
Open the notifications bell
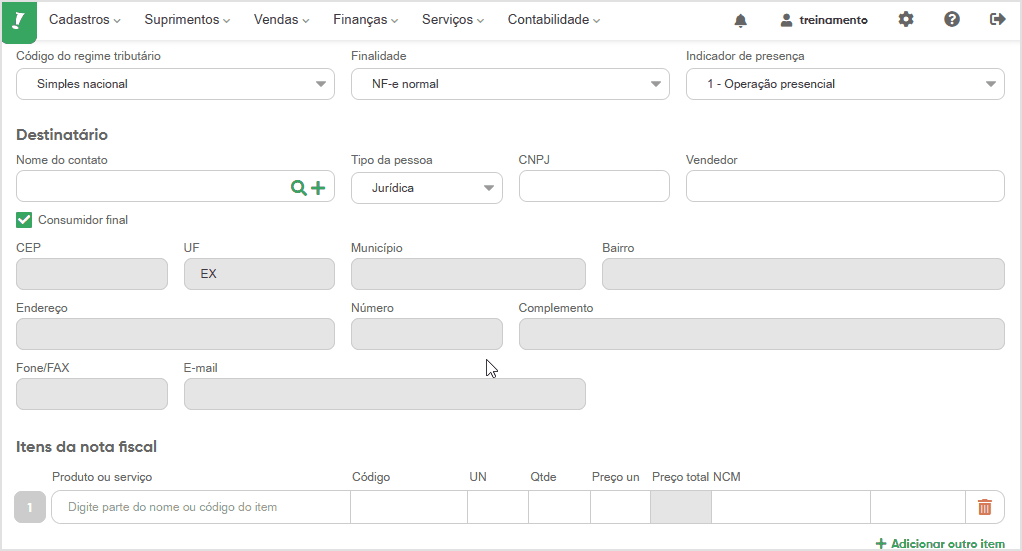740,20
